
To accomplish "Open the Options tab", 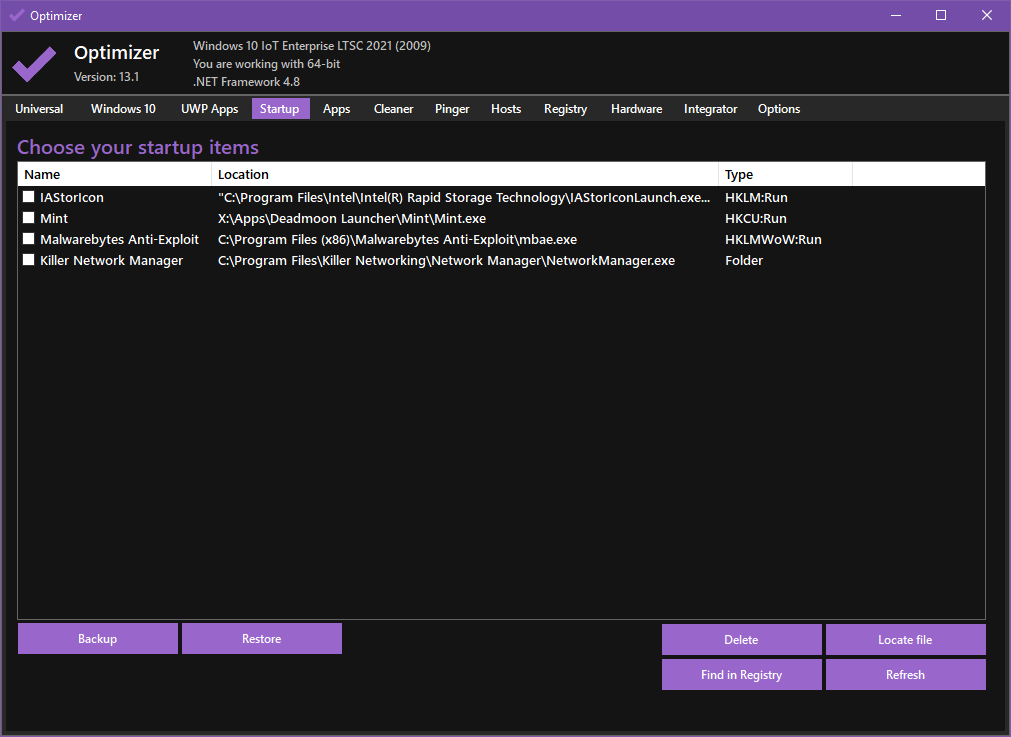I will 778,109.
